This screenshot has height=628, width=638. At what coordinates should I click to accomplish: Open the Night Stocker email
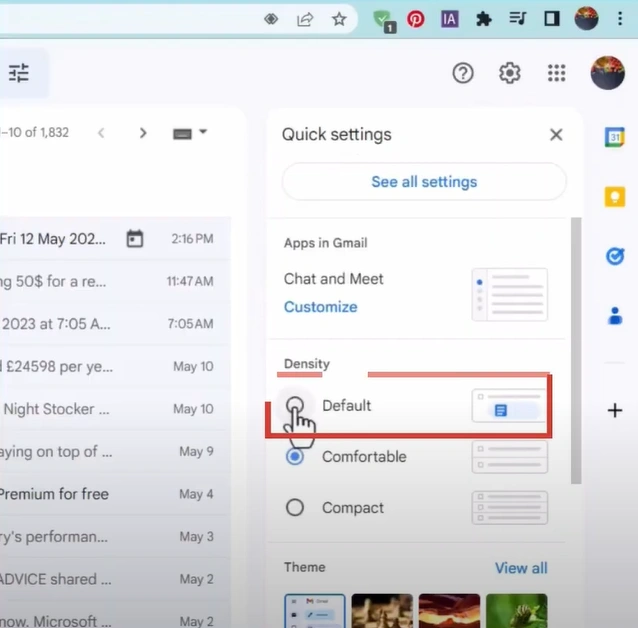coord(116,409)
